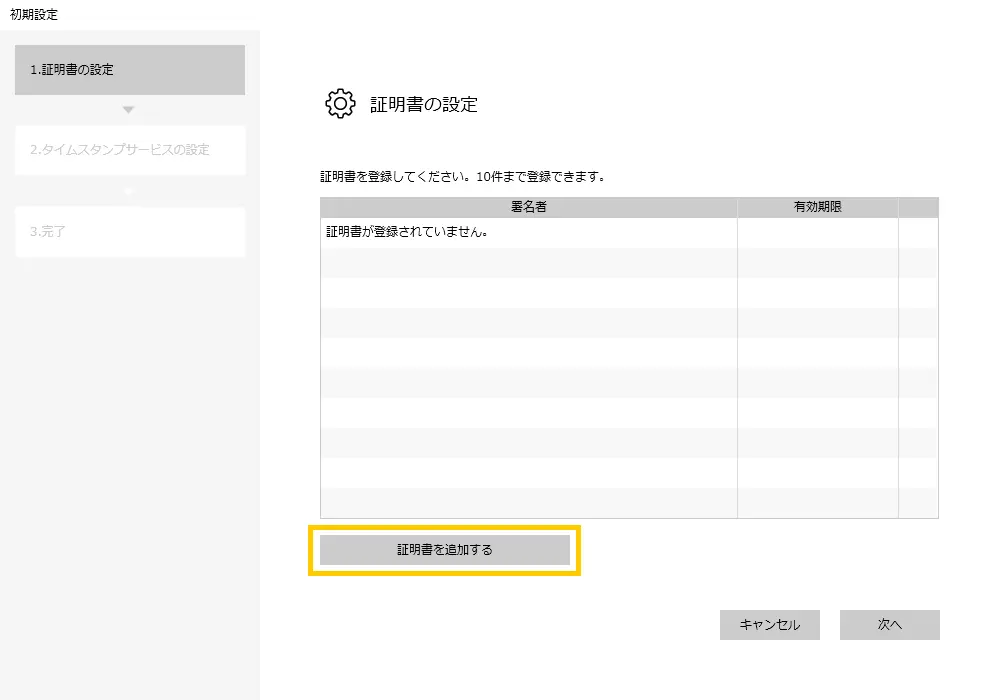Select the 1.証明書の設定 step
This screenshot has width=1000, height=700.
point(130,70)
